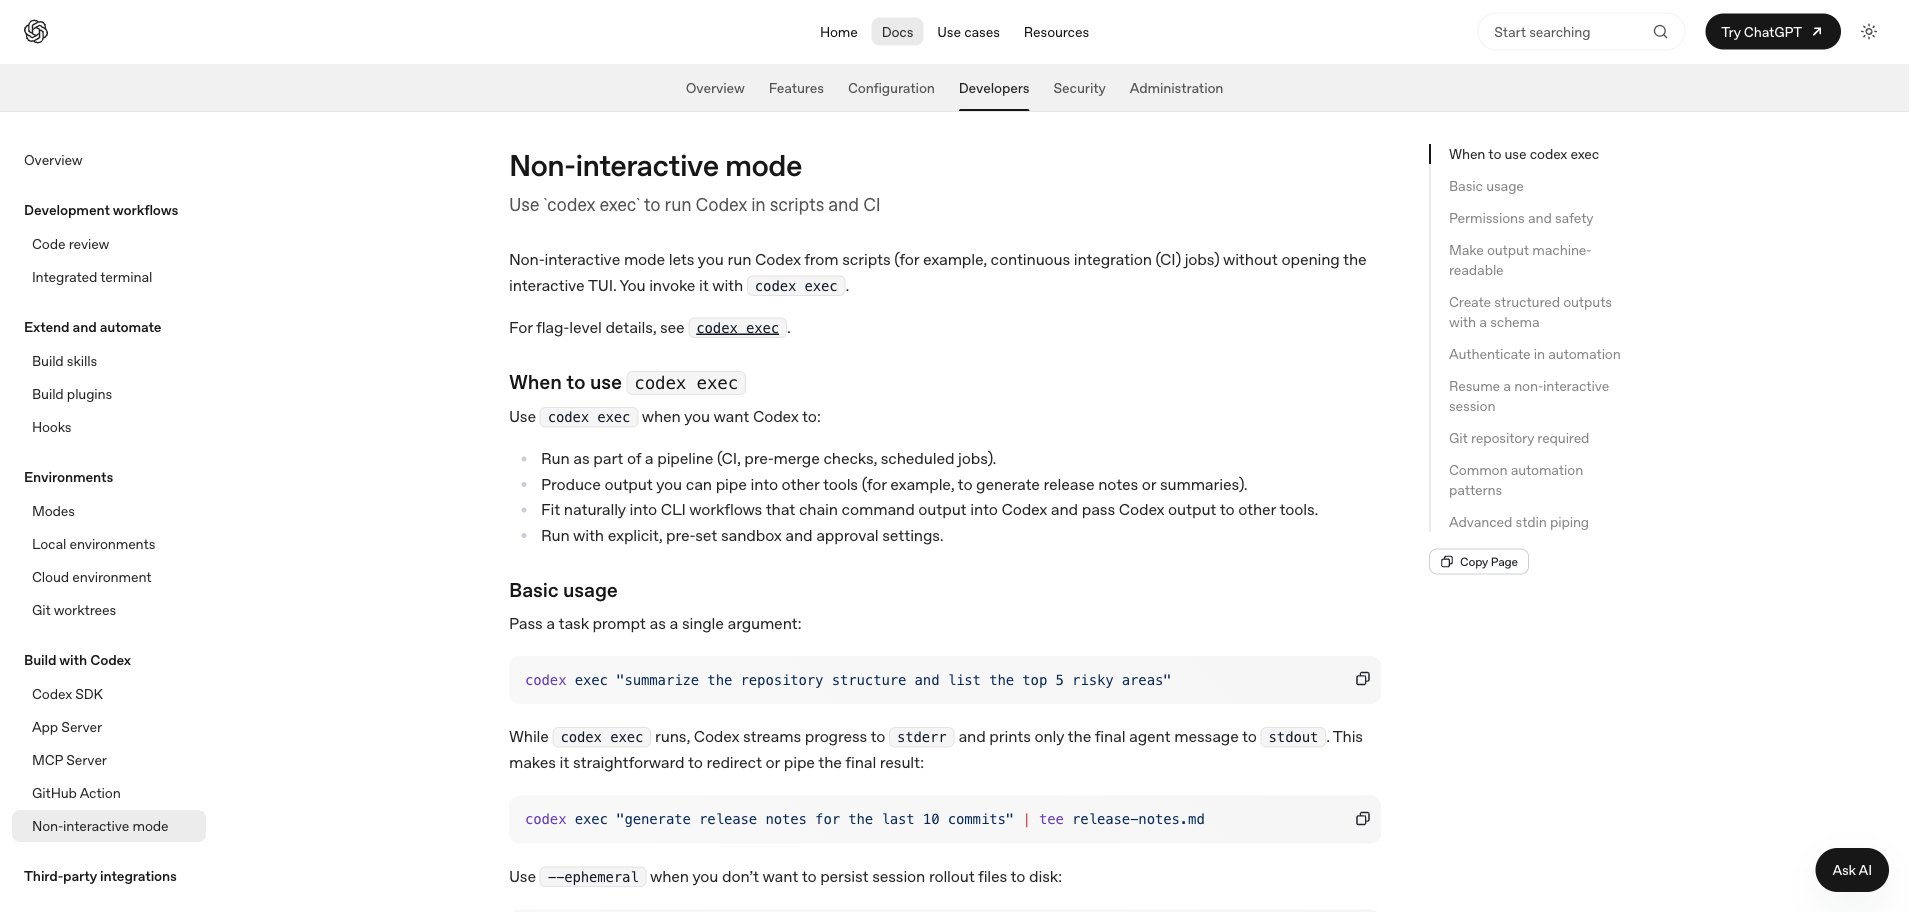The height and width of the screenshot is (912, 1920).
Task: Jump to Make output machine-readable section
Action: (x=1520, y=260)
